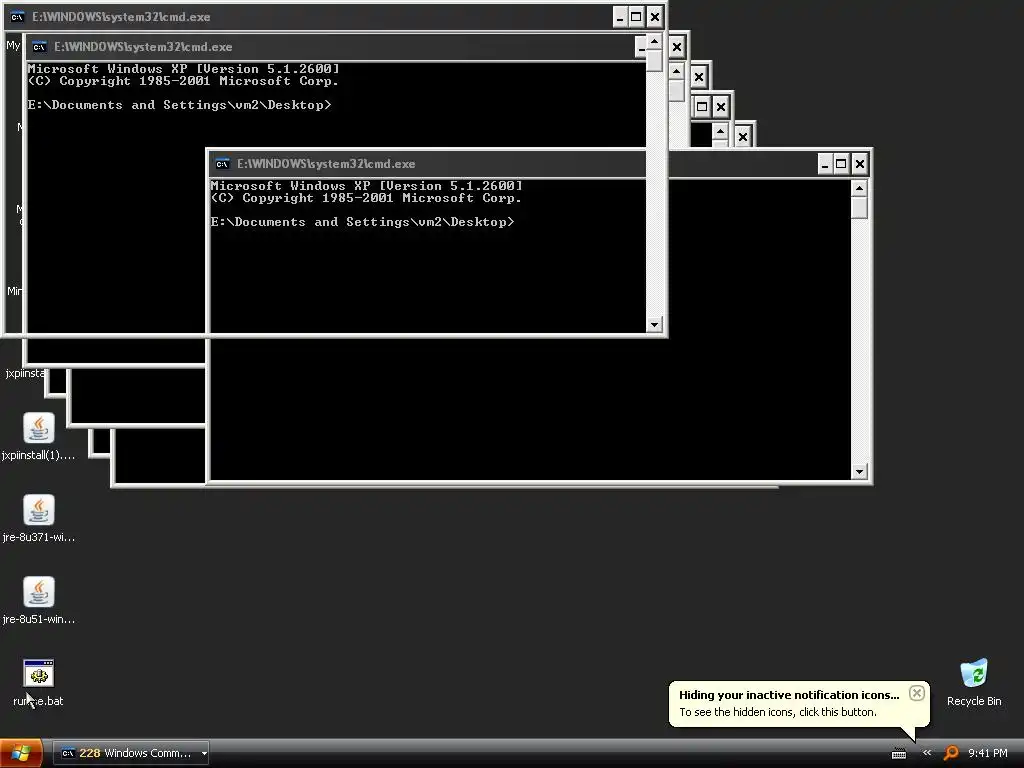The width and height of the screenshot is (1024, 768).
Task: Click the scroll-up arrow of the frontmost cmd window
Action: coord(859,189)
